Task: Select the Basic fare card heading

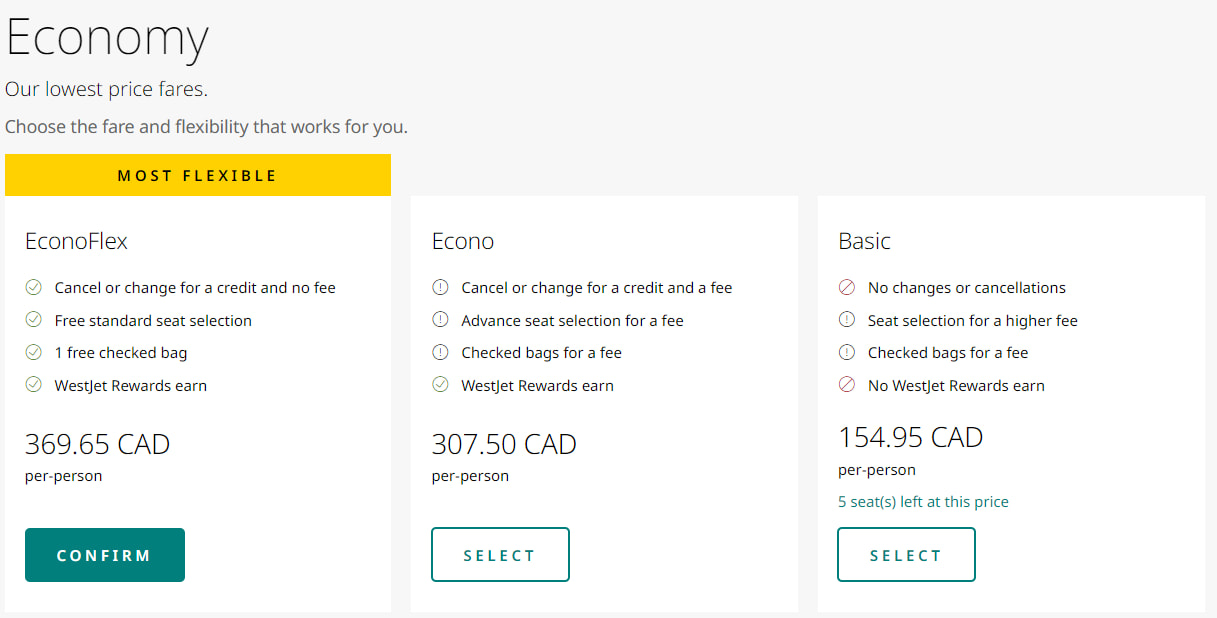Action: tap(865, 240)
